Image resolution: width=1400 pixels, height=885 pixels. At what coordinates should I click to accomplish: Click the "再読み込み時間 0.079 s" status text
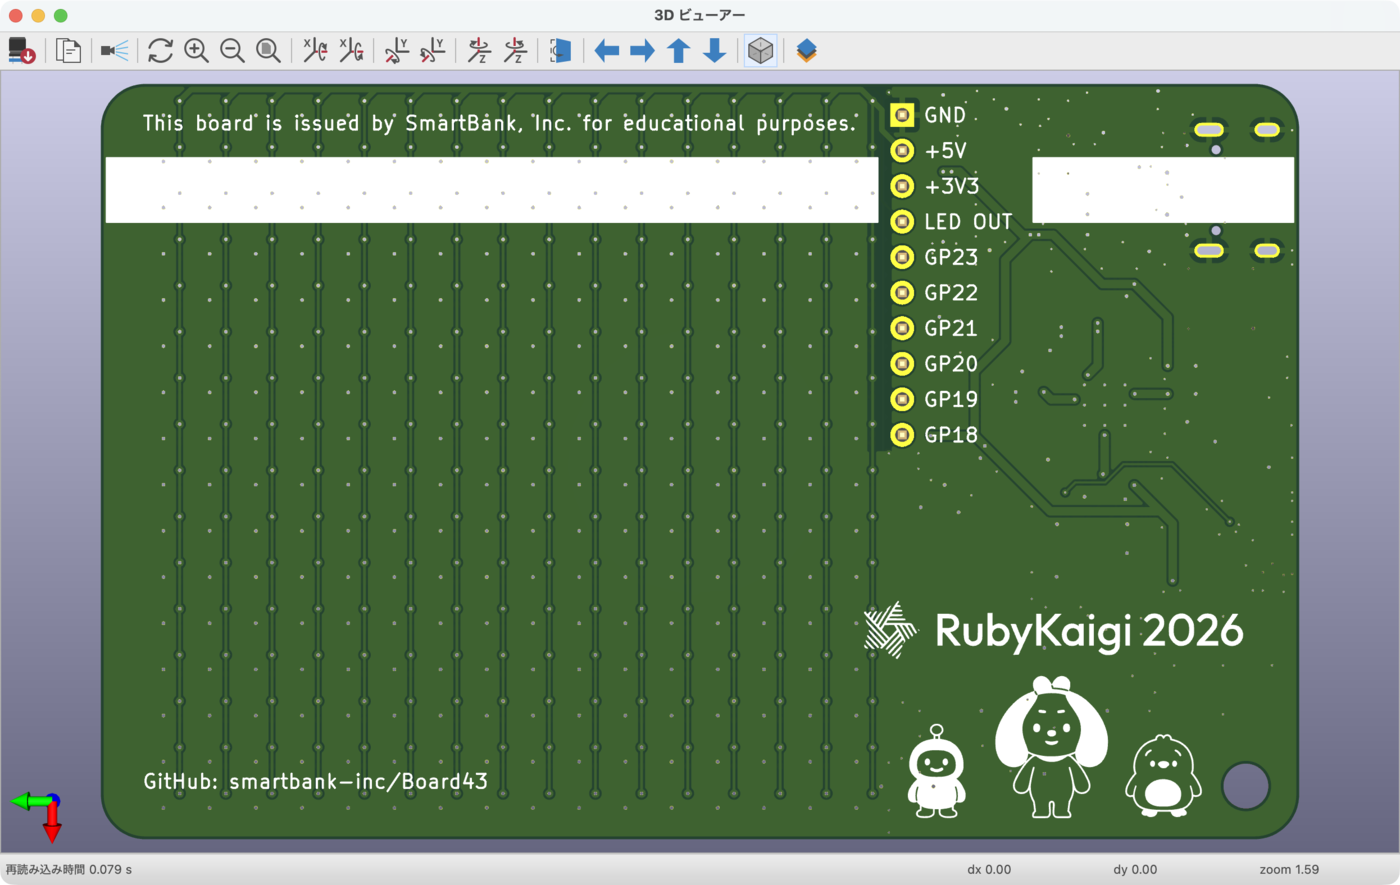coord(69,870)
